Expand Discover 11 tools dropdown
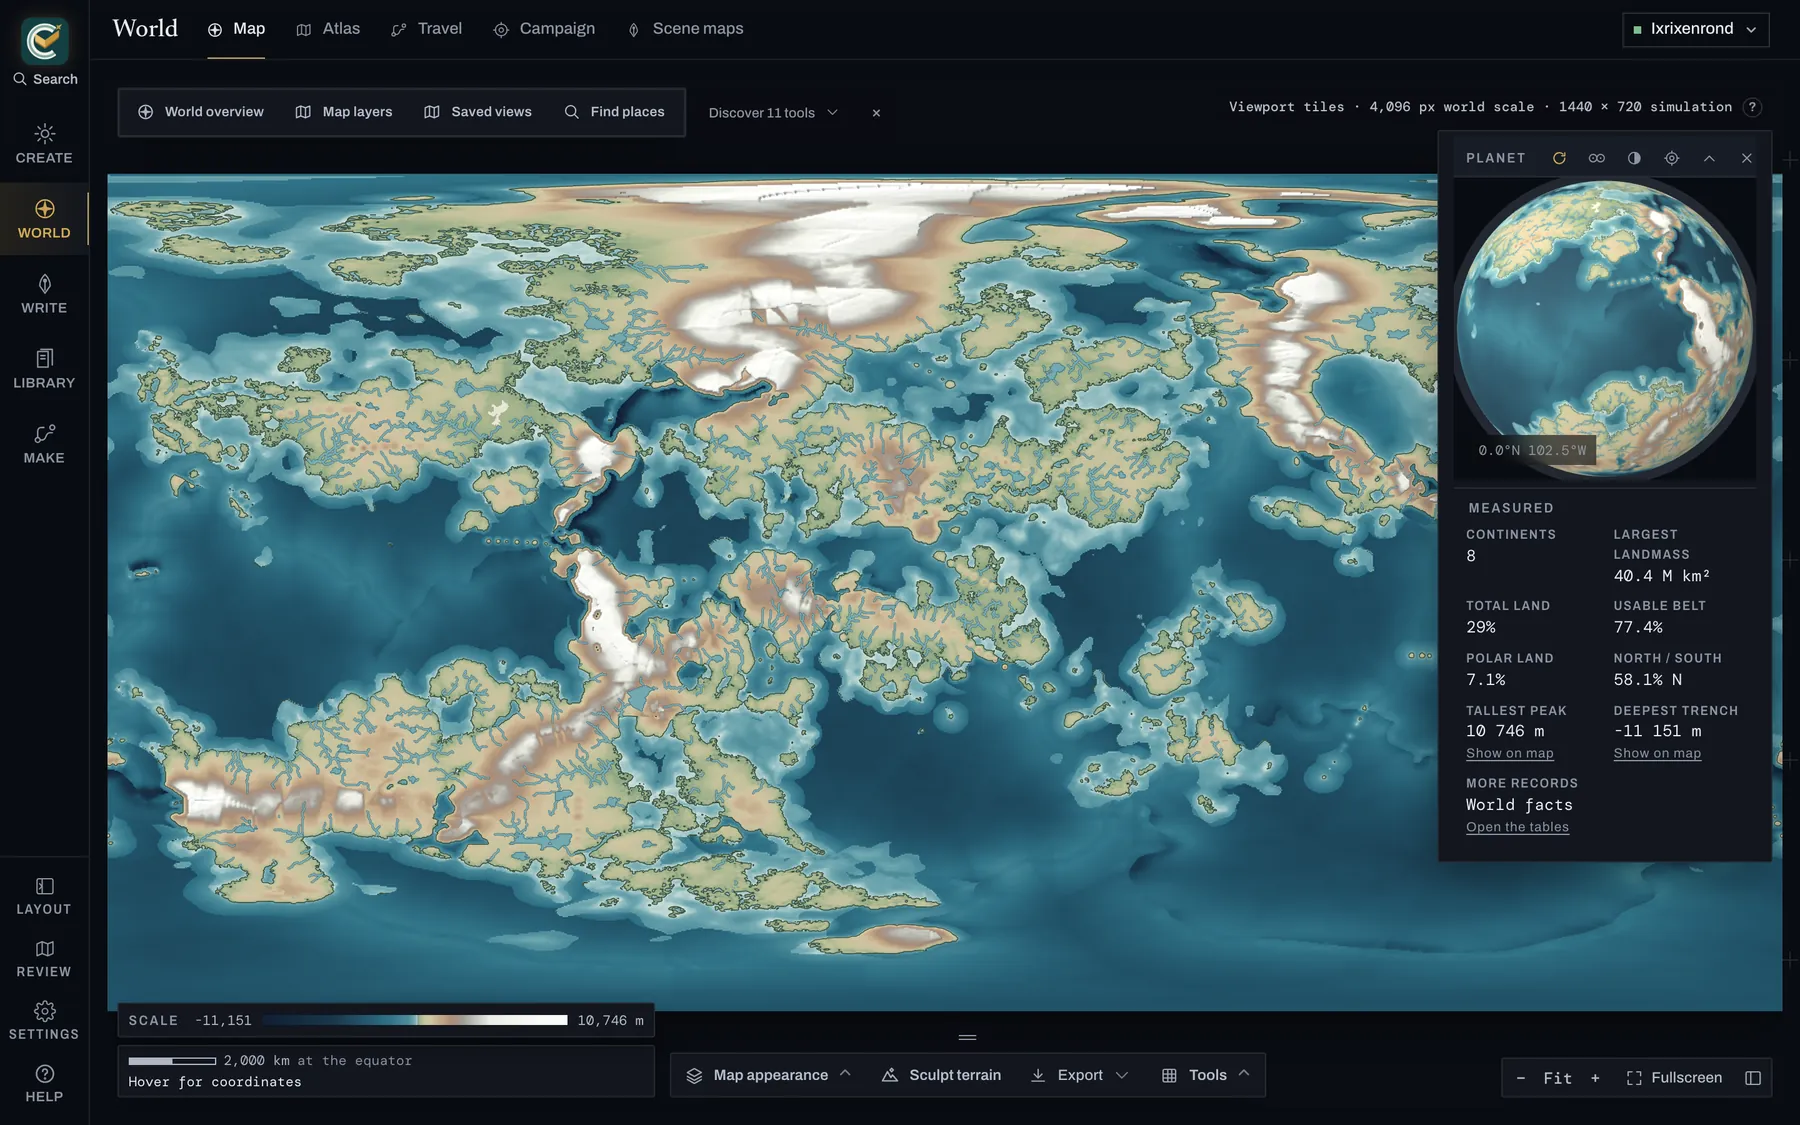Image resolution: width=1800 pixels, height=1125 pixels. pyautogui.click(x=773, y=113)
